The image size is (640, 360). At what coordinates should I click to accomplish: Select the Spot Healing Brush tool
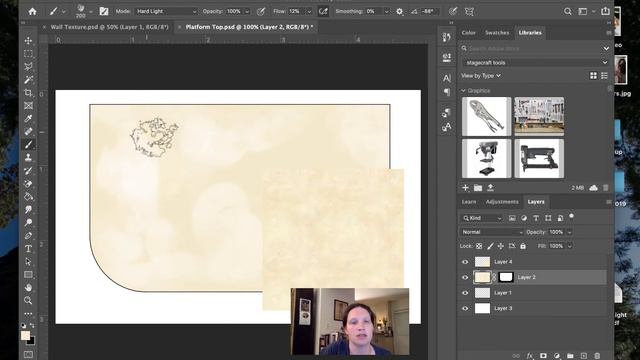(28, 132)
